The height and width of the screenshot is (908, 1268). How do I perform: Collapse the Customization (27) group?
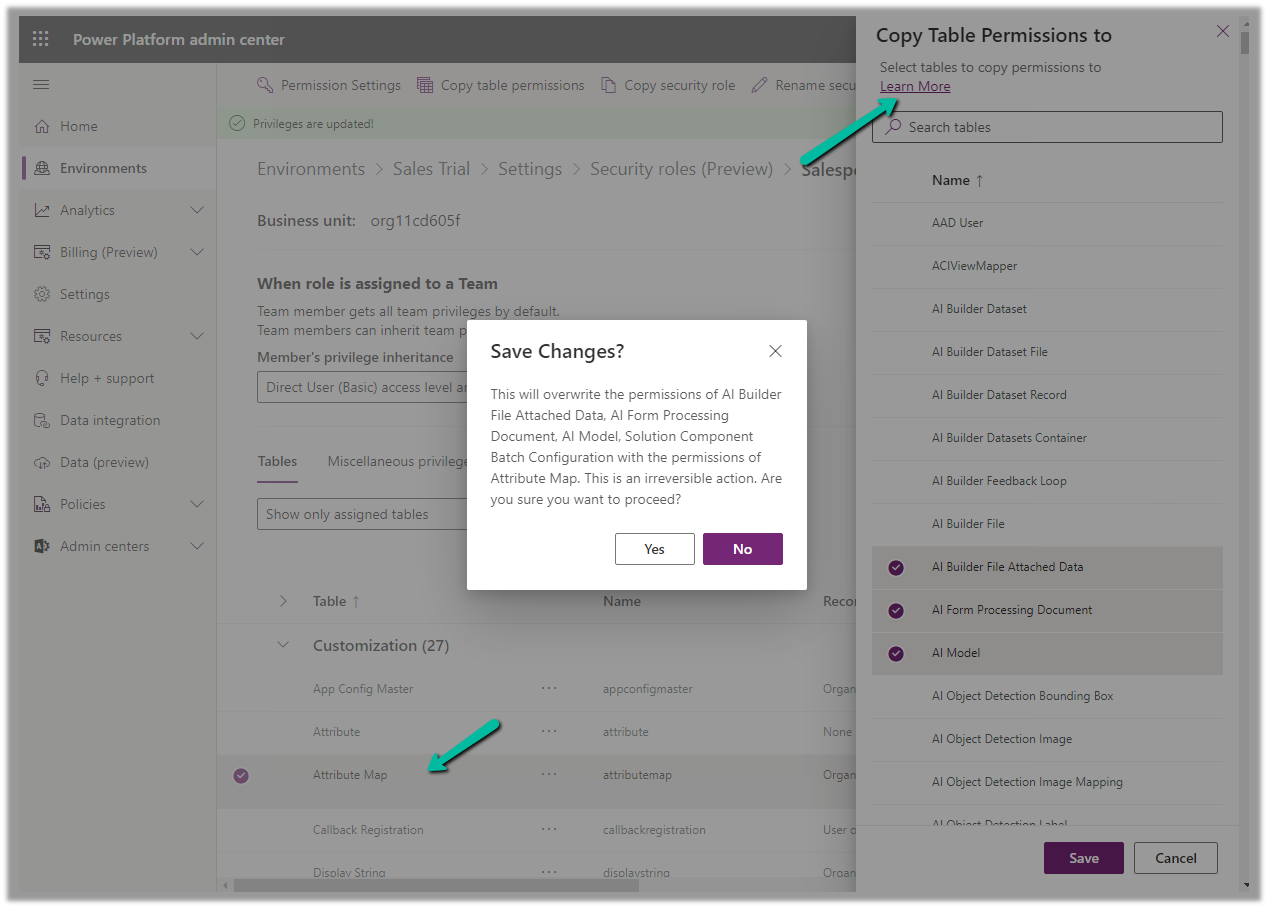tap(283, 646)
